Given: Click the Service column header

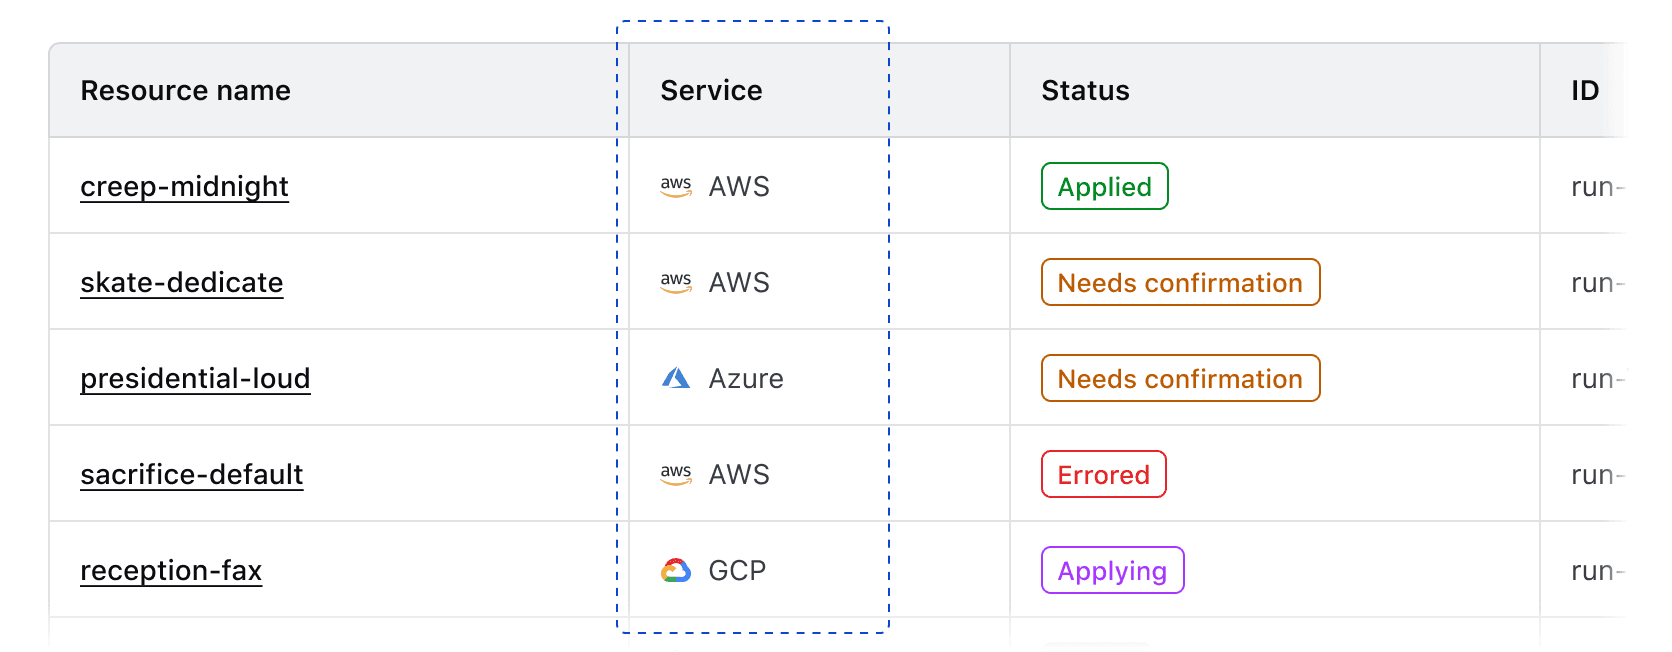Looking at the screenshot, I should (x=710, y=90).
